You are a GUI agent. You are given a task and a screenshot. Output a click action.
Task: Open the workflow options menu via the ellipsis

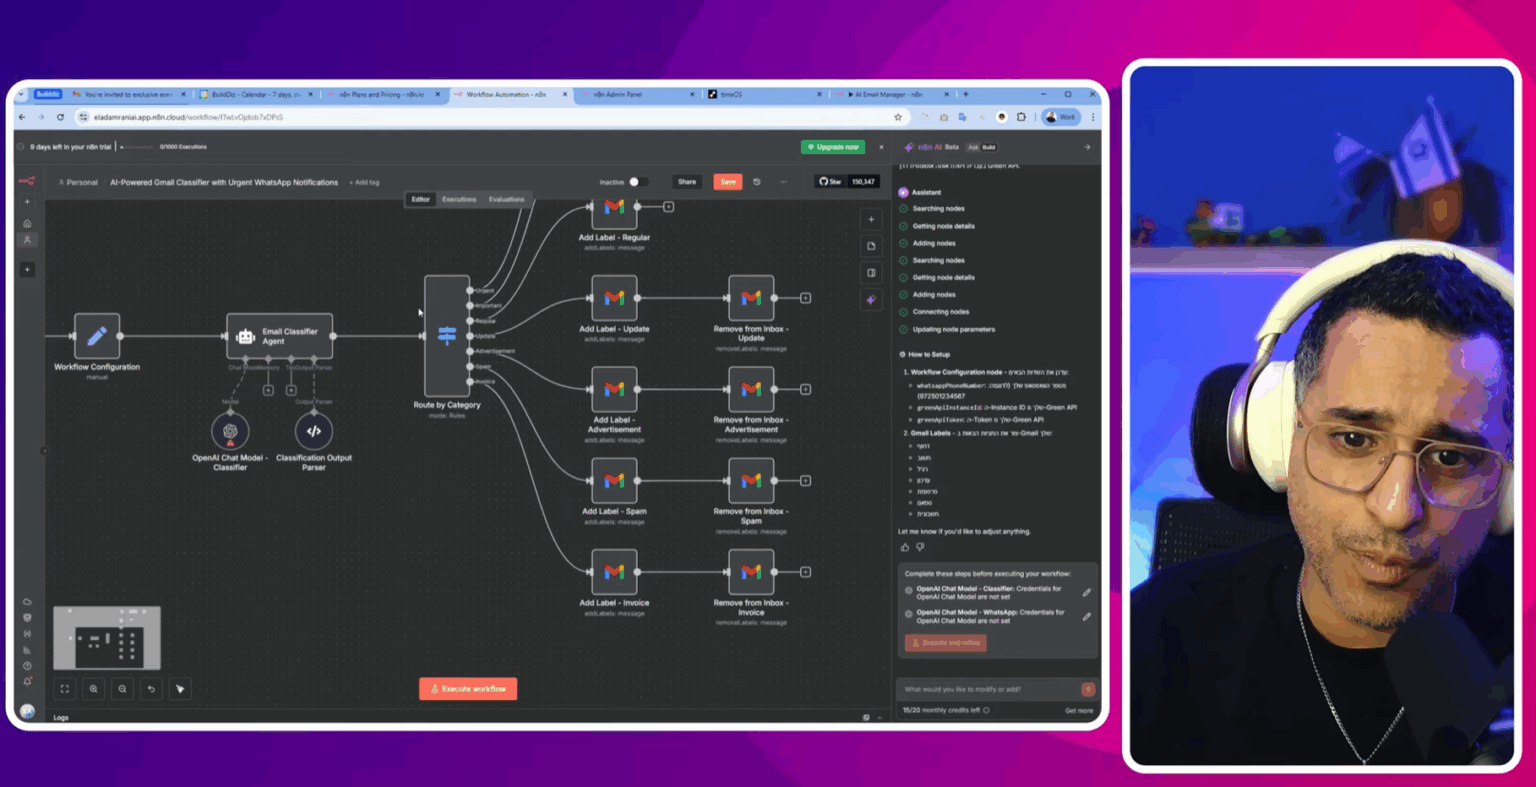tap(784, 181)
